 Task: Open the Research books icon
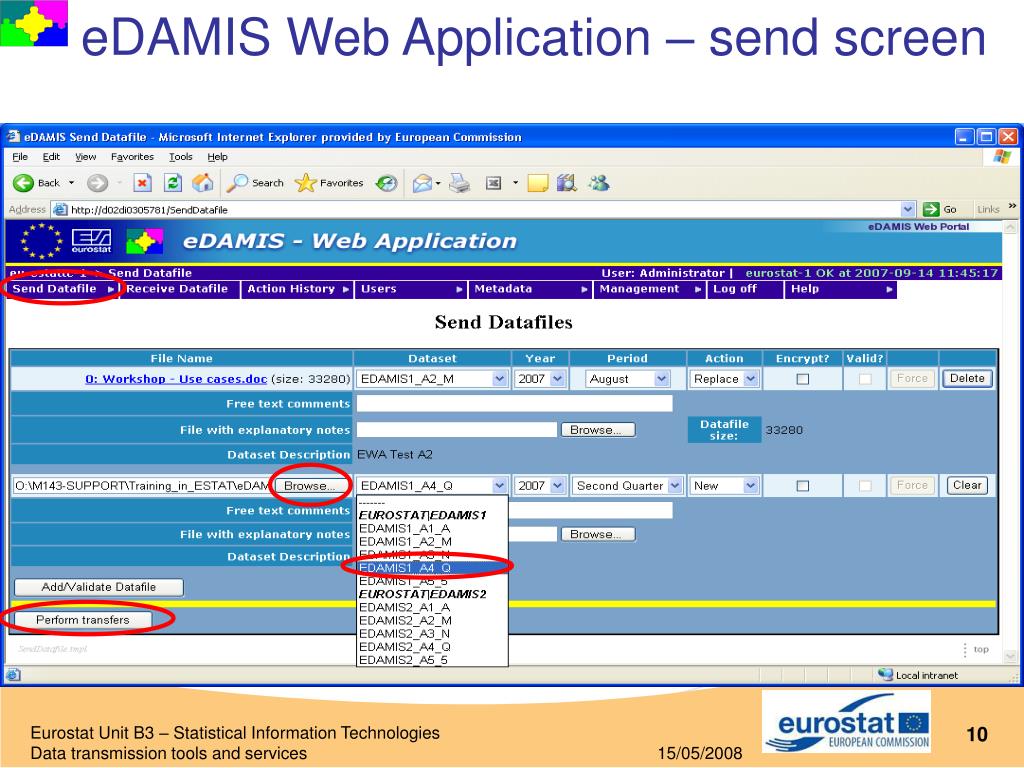(x=567, y=183)
